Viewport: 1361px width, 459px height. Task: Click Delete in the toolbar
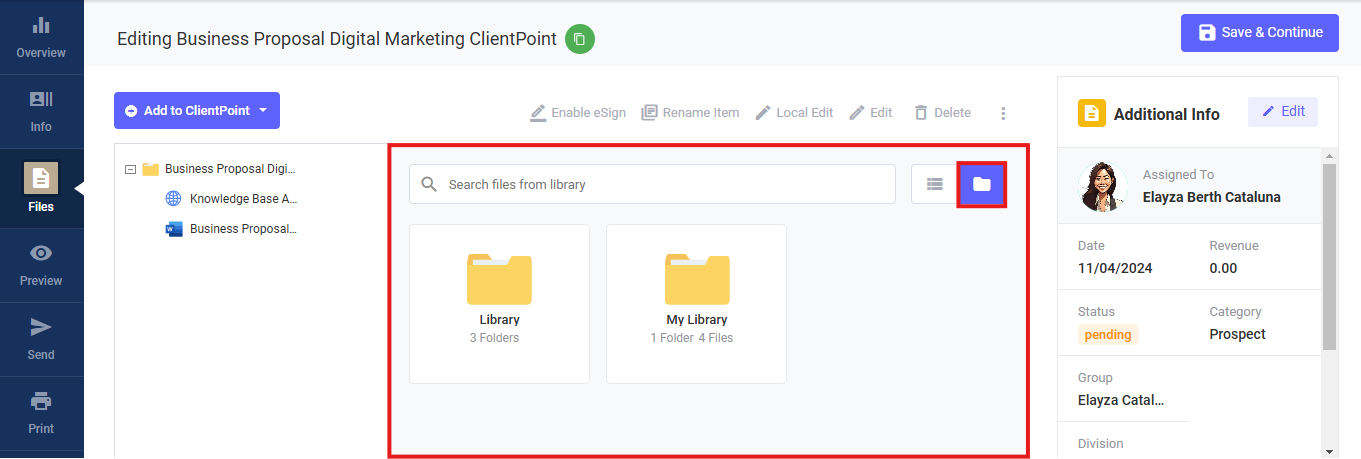click(x=942, y=113)
